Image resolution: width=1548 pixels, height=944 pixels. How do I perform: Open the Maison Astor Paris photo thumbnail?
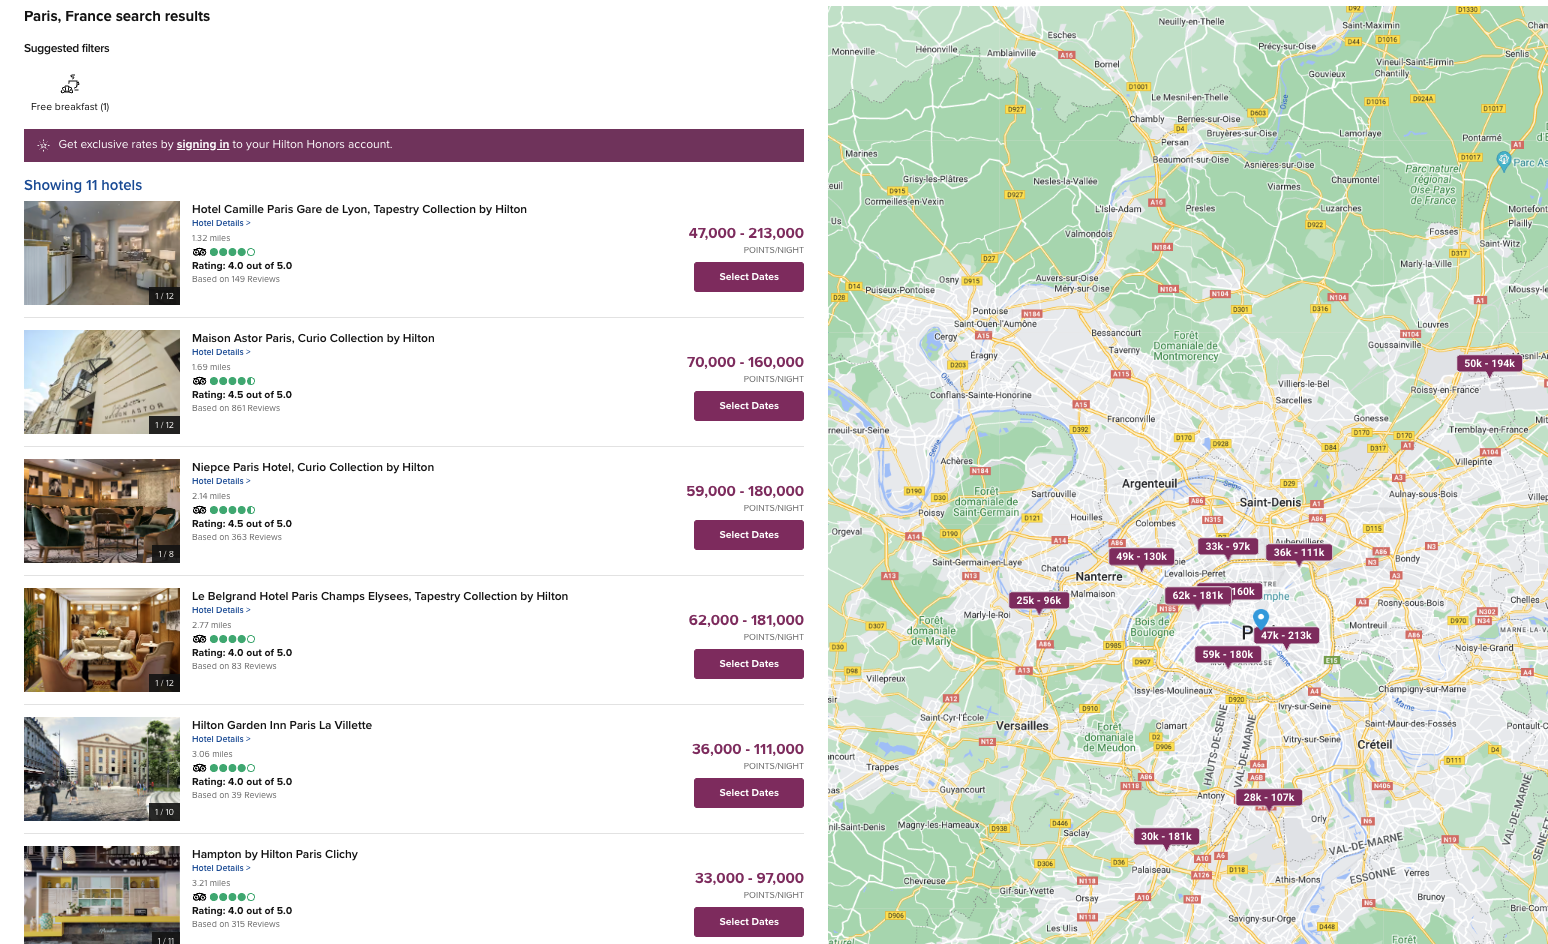102,382
